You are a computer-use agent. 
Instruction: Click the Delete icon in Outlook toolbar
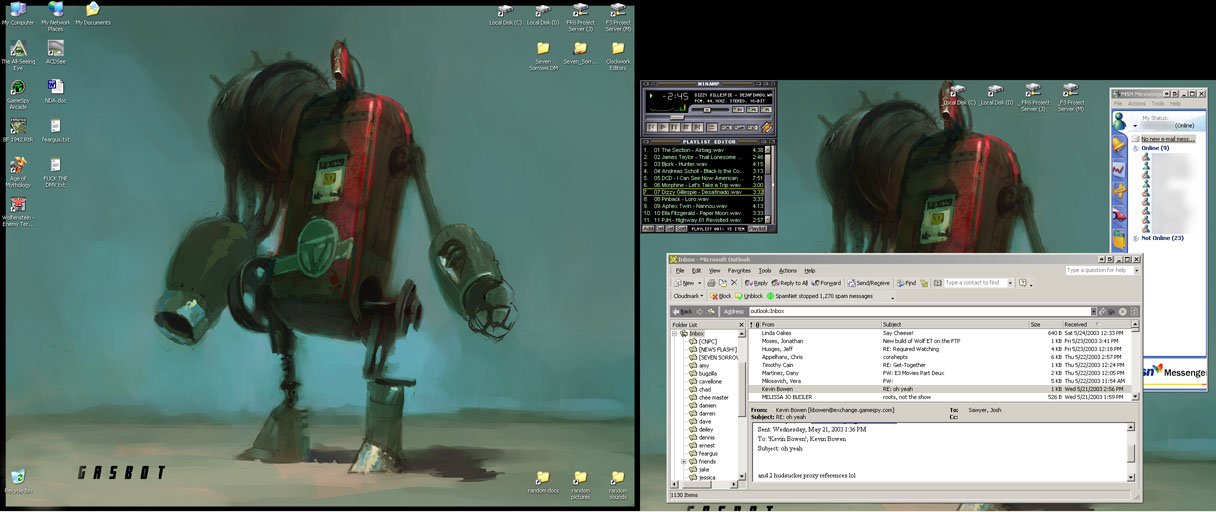(734, 283)
